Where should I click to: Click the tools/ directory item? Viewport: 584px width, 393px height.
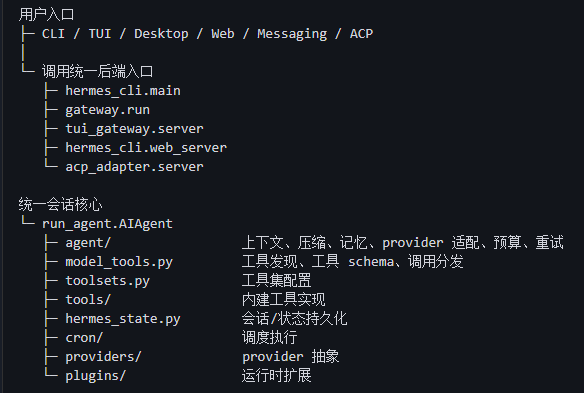pyautogui.click(x=88, y=299)
